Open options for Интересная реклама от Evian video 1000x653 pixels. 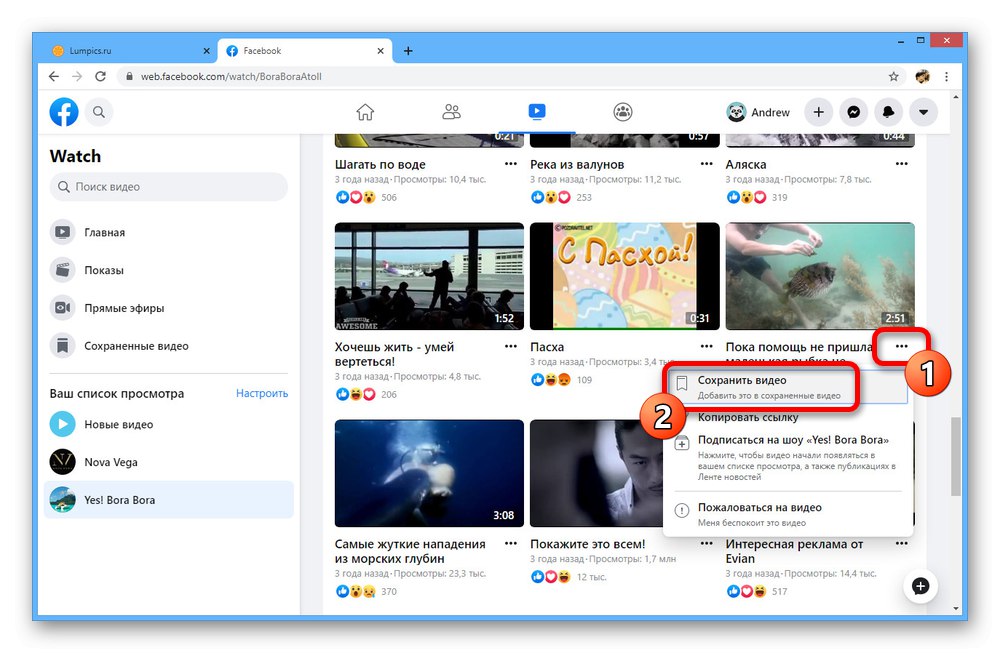point(901,543)
